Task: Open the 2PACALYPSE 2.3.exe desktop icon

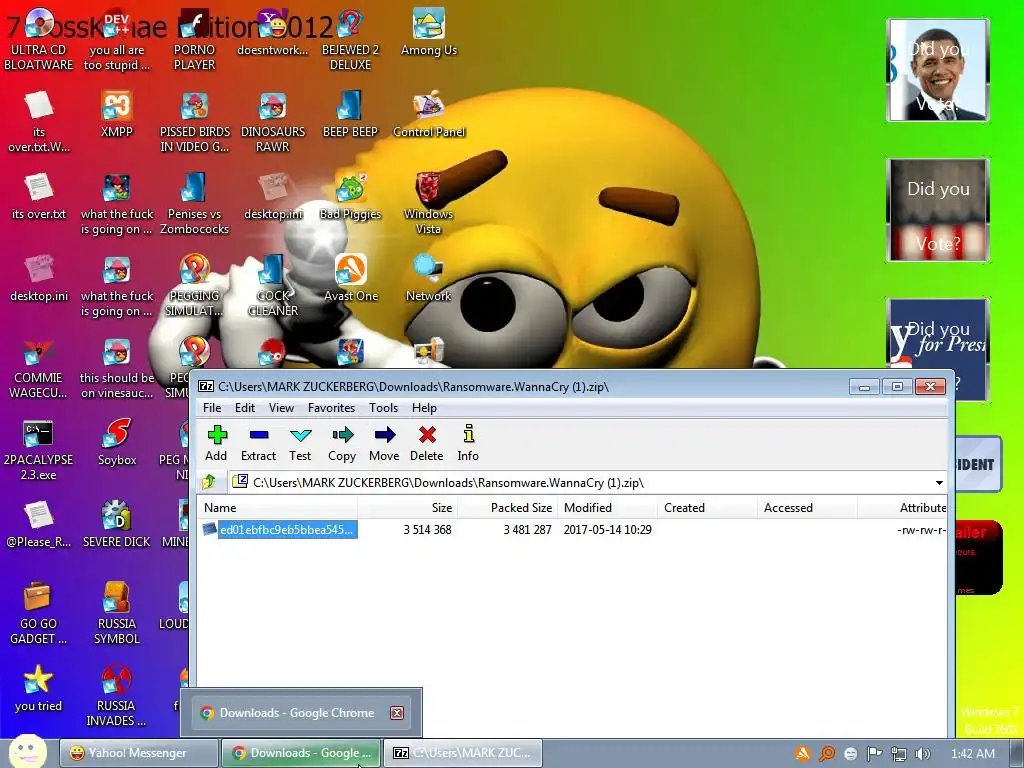Action: [39, 449]
